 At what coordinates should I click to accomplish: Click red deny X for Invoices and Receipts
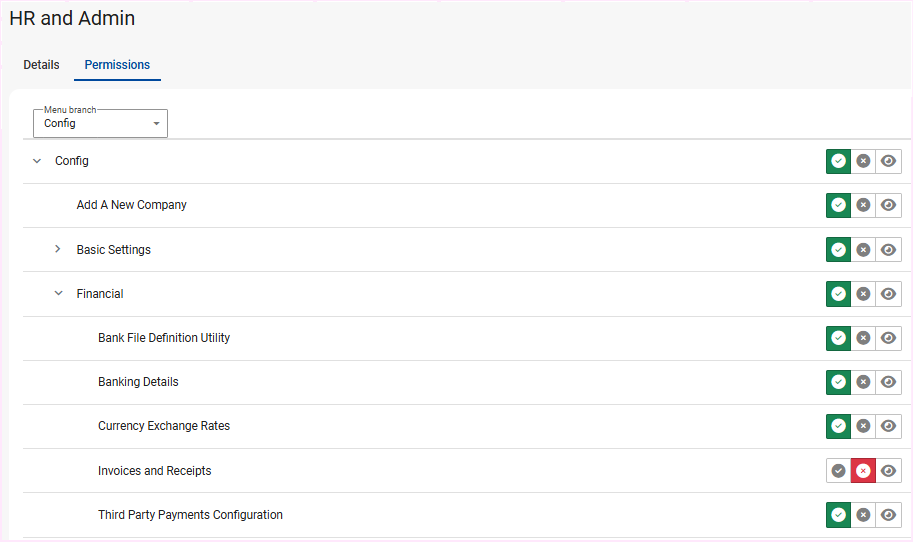tap(863, 471)
